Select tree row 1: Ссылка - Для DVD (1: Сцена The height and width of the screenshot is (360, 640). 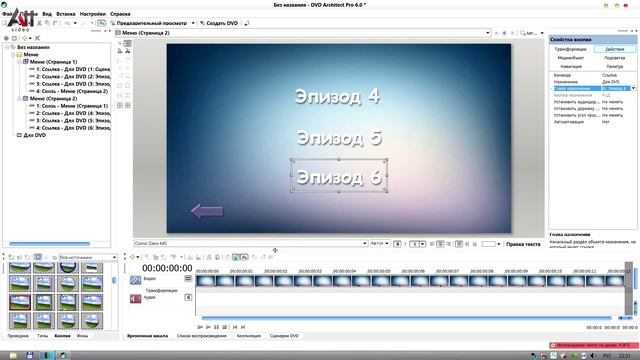coord(69,69)
